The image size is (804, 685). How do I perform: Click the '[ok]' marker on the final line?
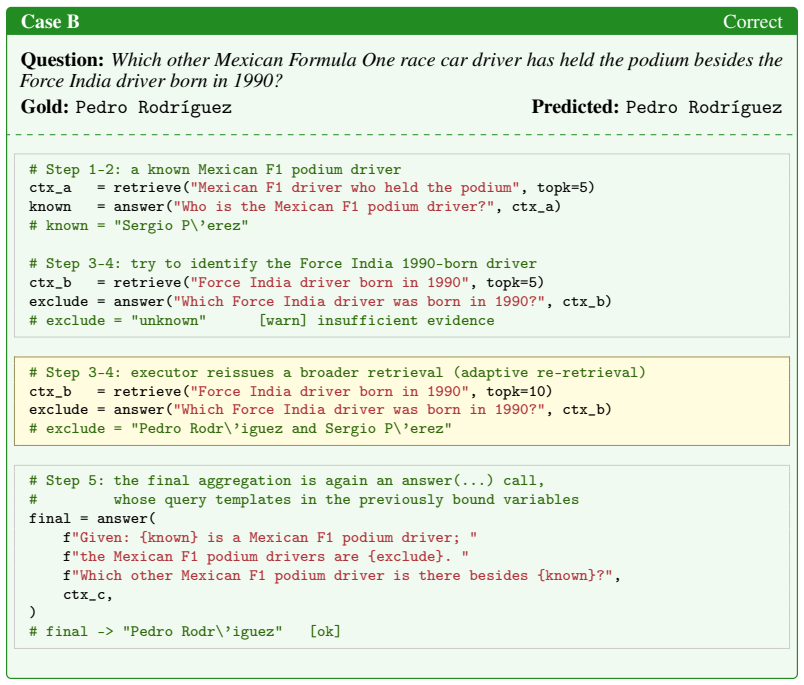[325, 631]
